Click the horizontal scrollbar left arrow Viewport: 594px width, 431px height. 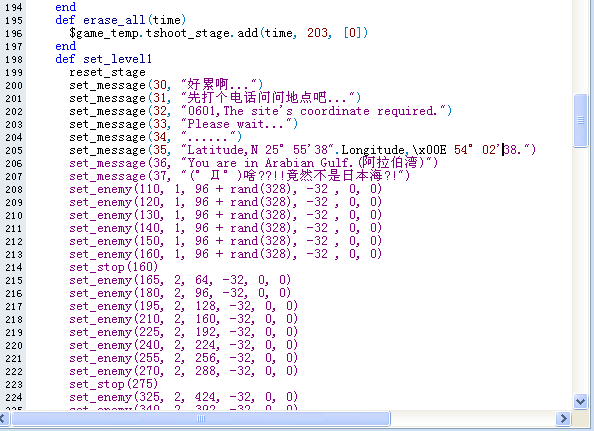[x=3, y=419]
